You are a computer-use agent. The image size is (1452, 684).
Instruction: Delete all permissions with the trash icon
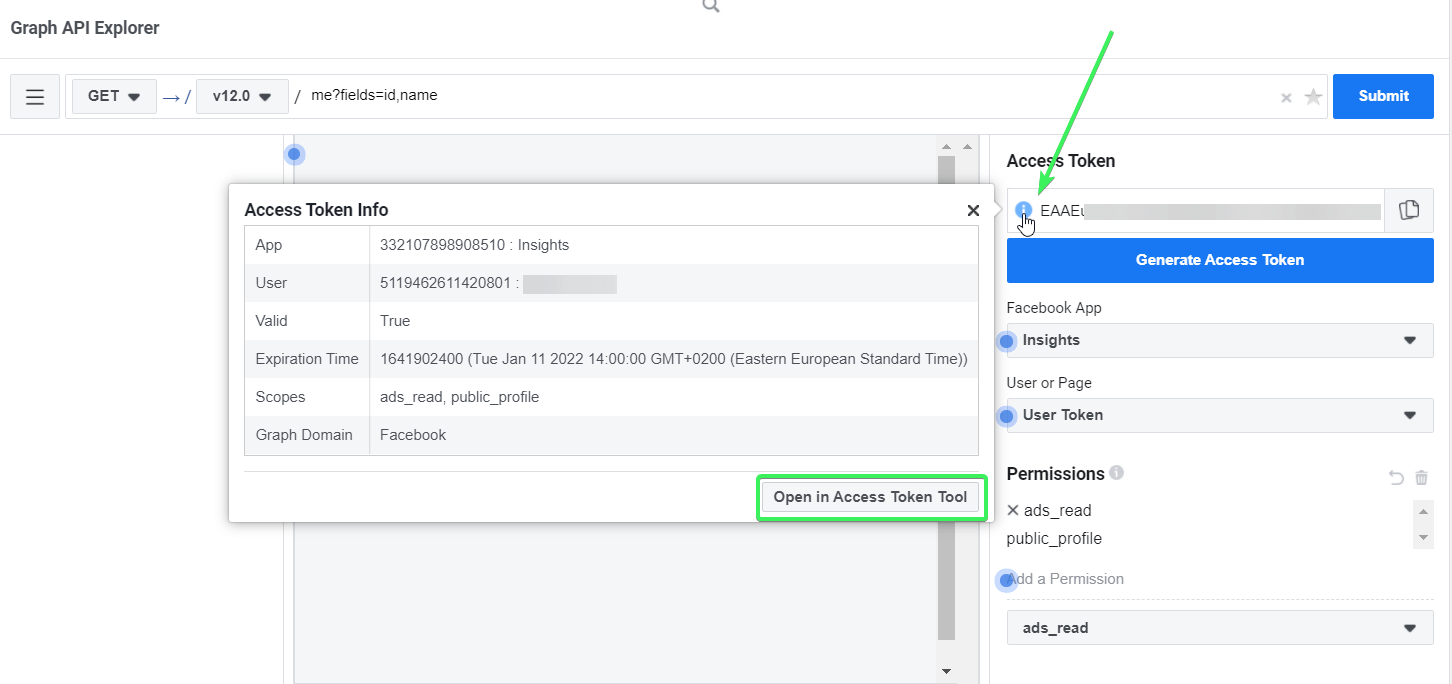pos(1422,477)
